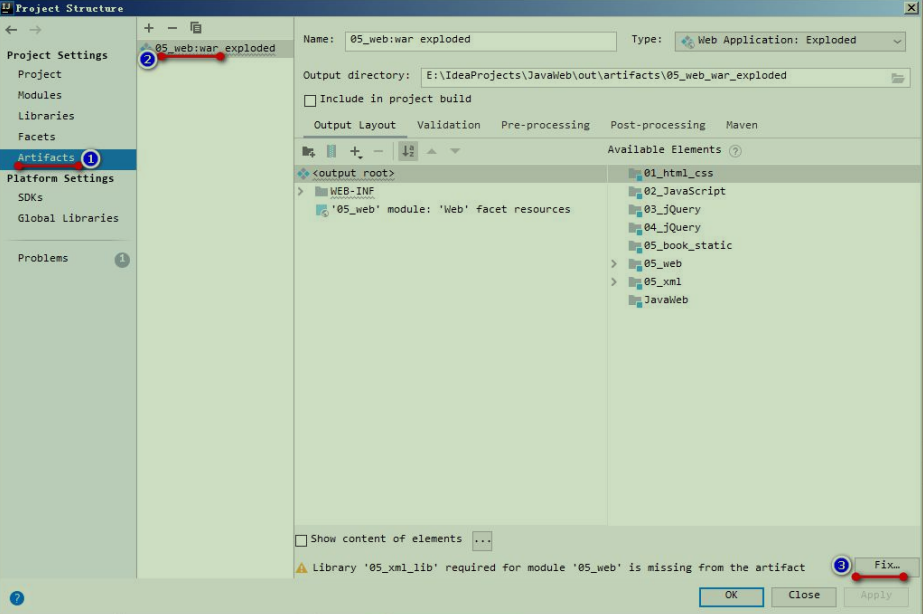Open SDKs platform settings
This screenshot has height=614, width=923.
(x=30, y=198)
